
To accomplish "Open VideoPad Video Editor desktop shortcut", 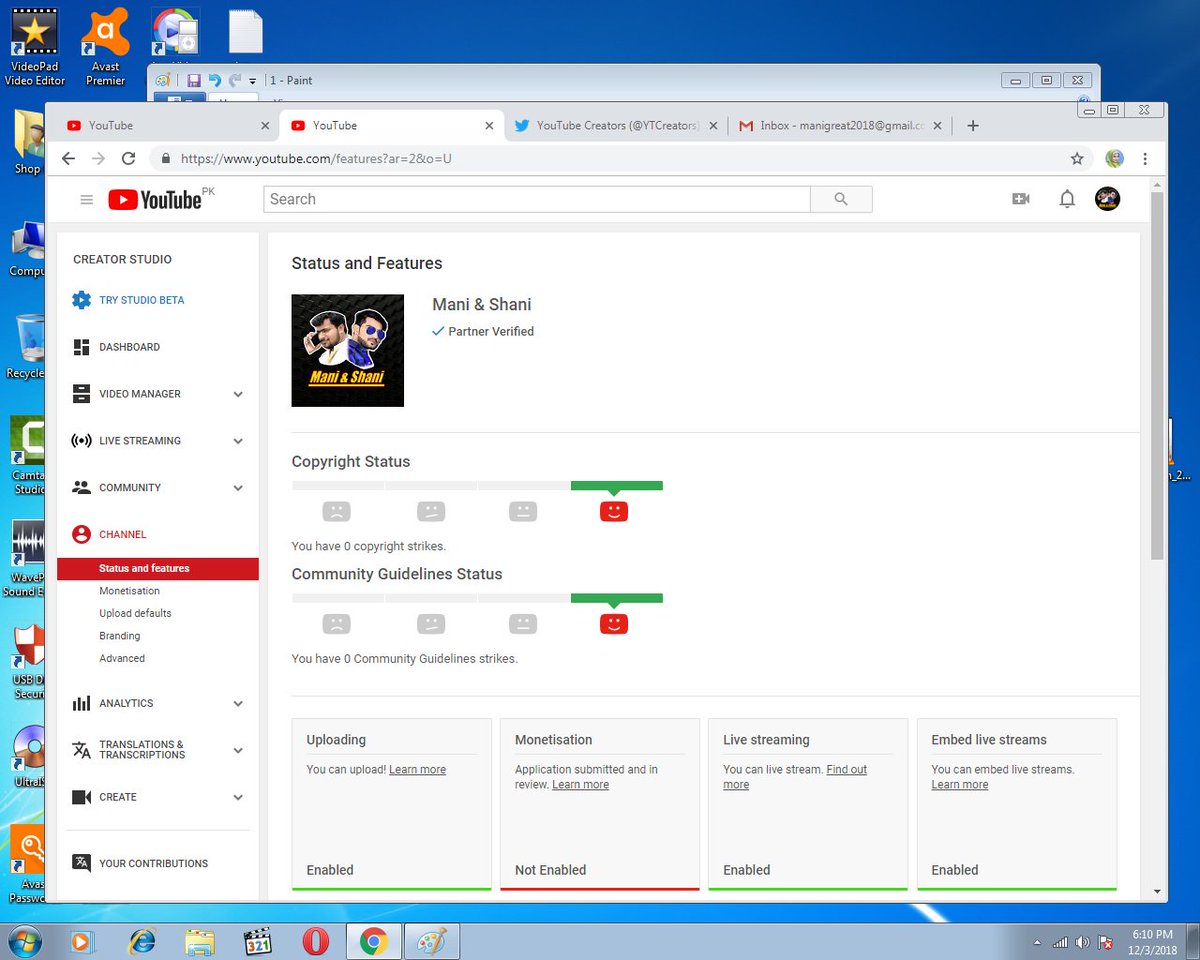I will click(35, 47).
